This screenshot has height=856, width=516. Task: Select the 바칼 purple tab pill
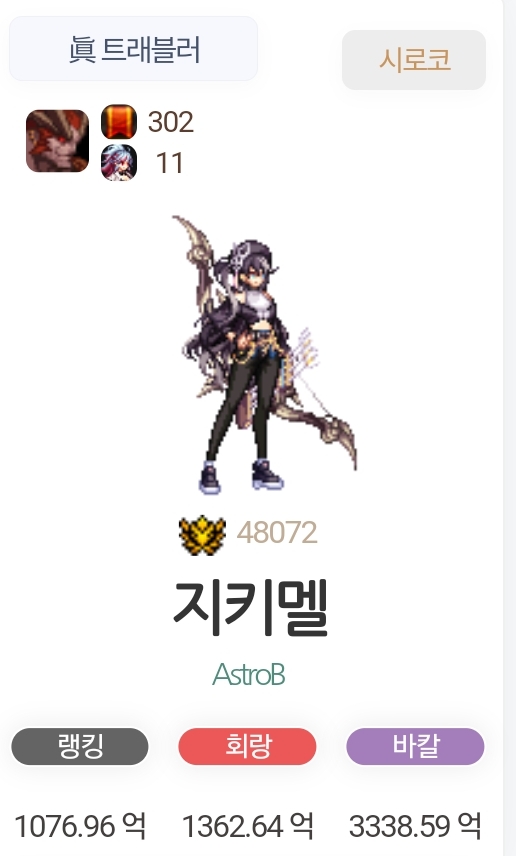pyautogui.click(x=415, y=746)
